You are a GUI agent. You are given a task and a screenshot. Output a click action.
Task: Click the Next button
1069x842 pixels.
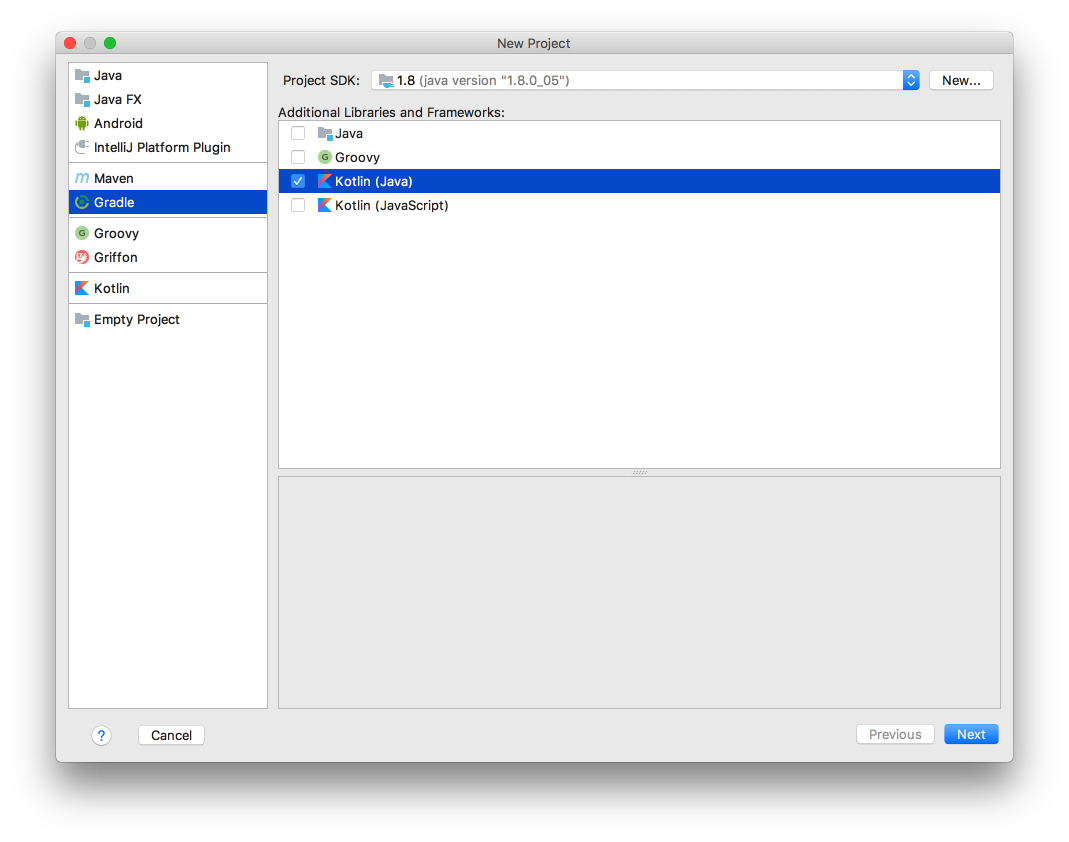pyautogui.click(x=971, y=734)
